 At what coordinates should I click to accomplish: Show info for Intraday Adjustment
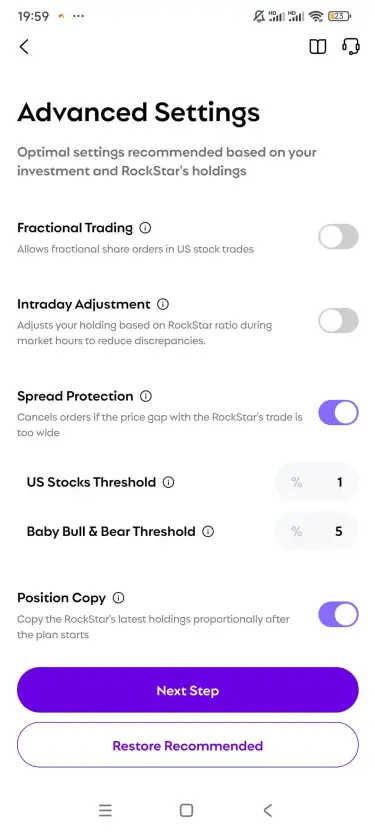click(163, 304)
